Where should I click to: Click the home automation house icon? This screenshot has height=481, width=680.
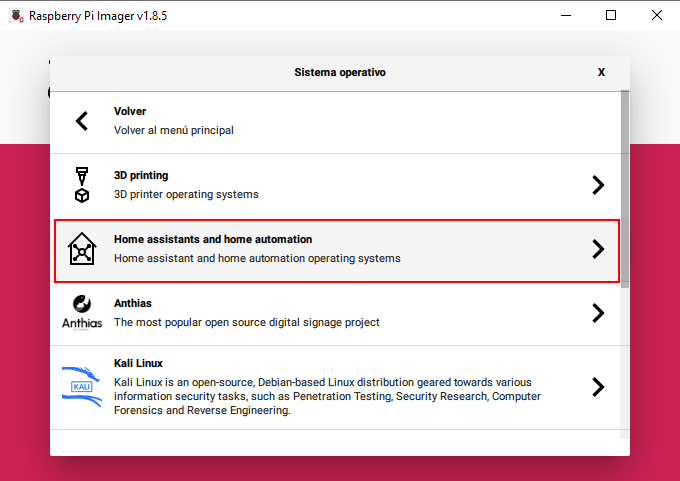[82, 249]
